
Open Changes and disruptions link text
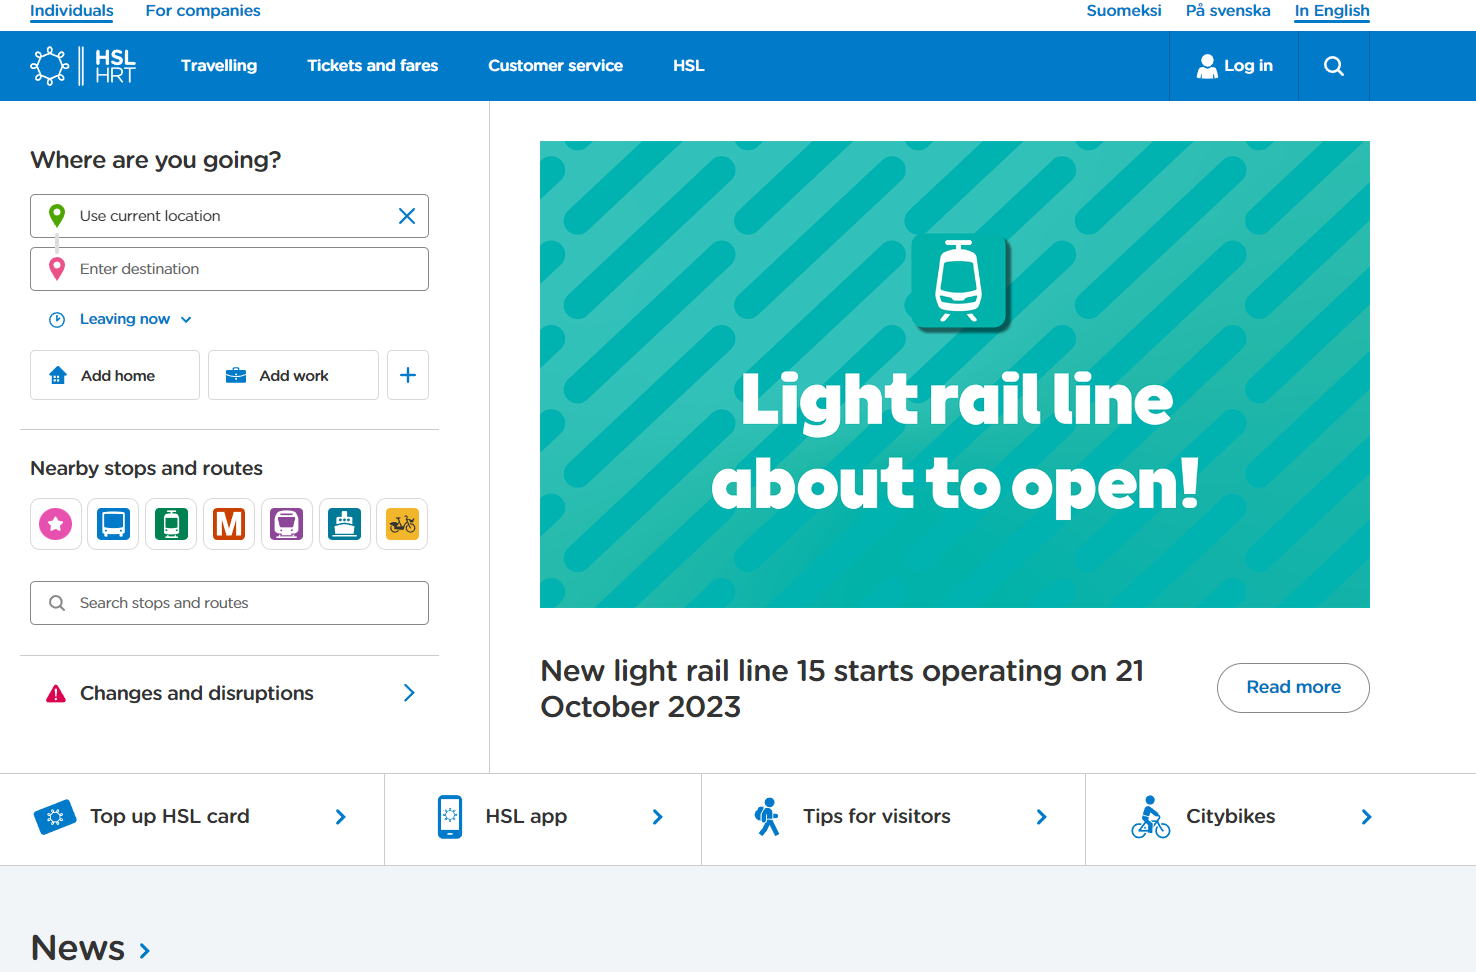tap(197, 693)
